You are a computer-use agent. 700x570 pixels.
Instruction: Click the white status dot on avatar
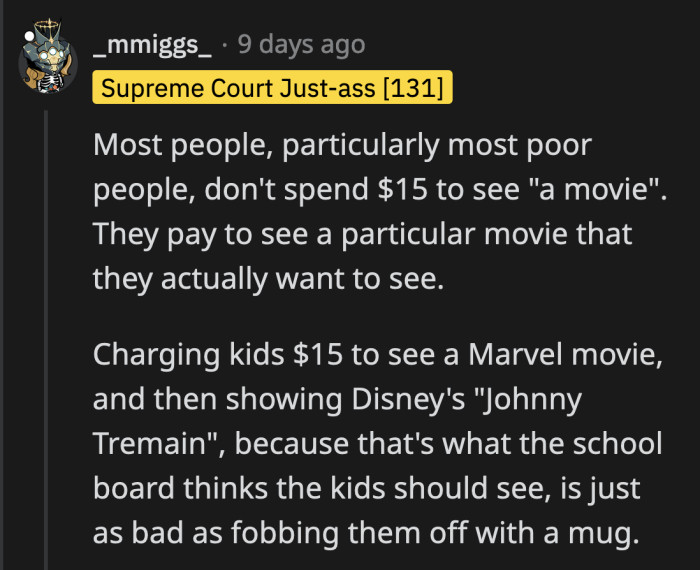pos(28,37)
